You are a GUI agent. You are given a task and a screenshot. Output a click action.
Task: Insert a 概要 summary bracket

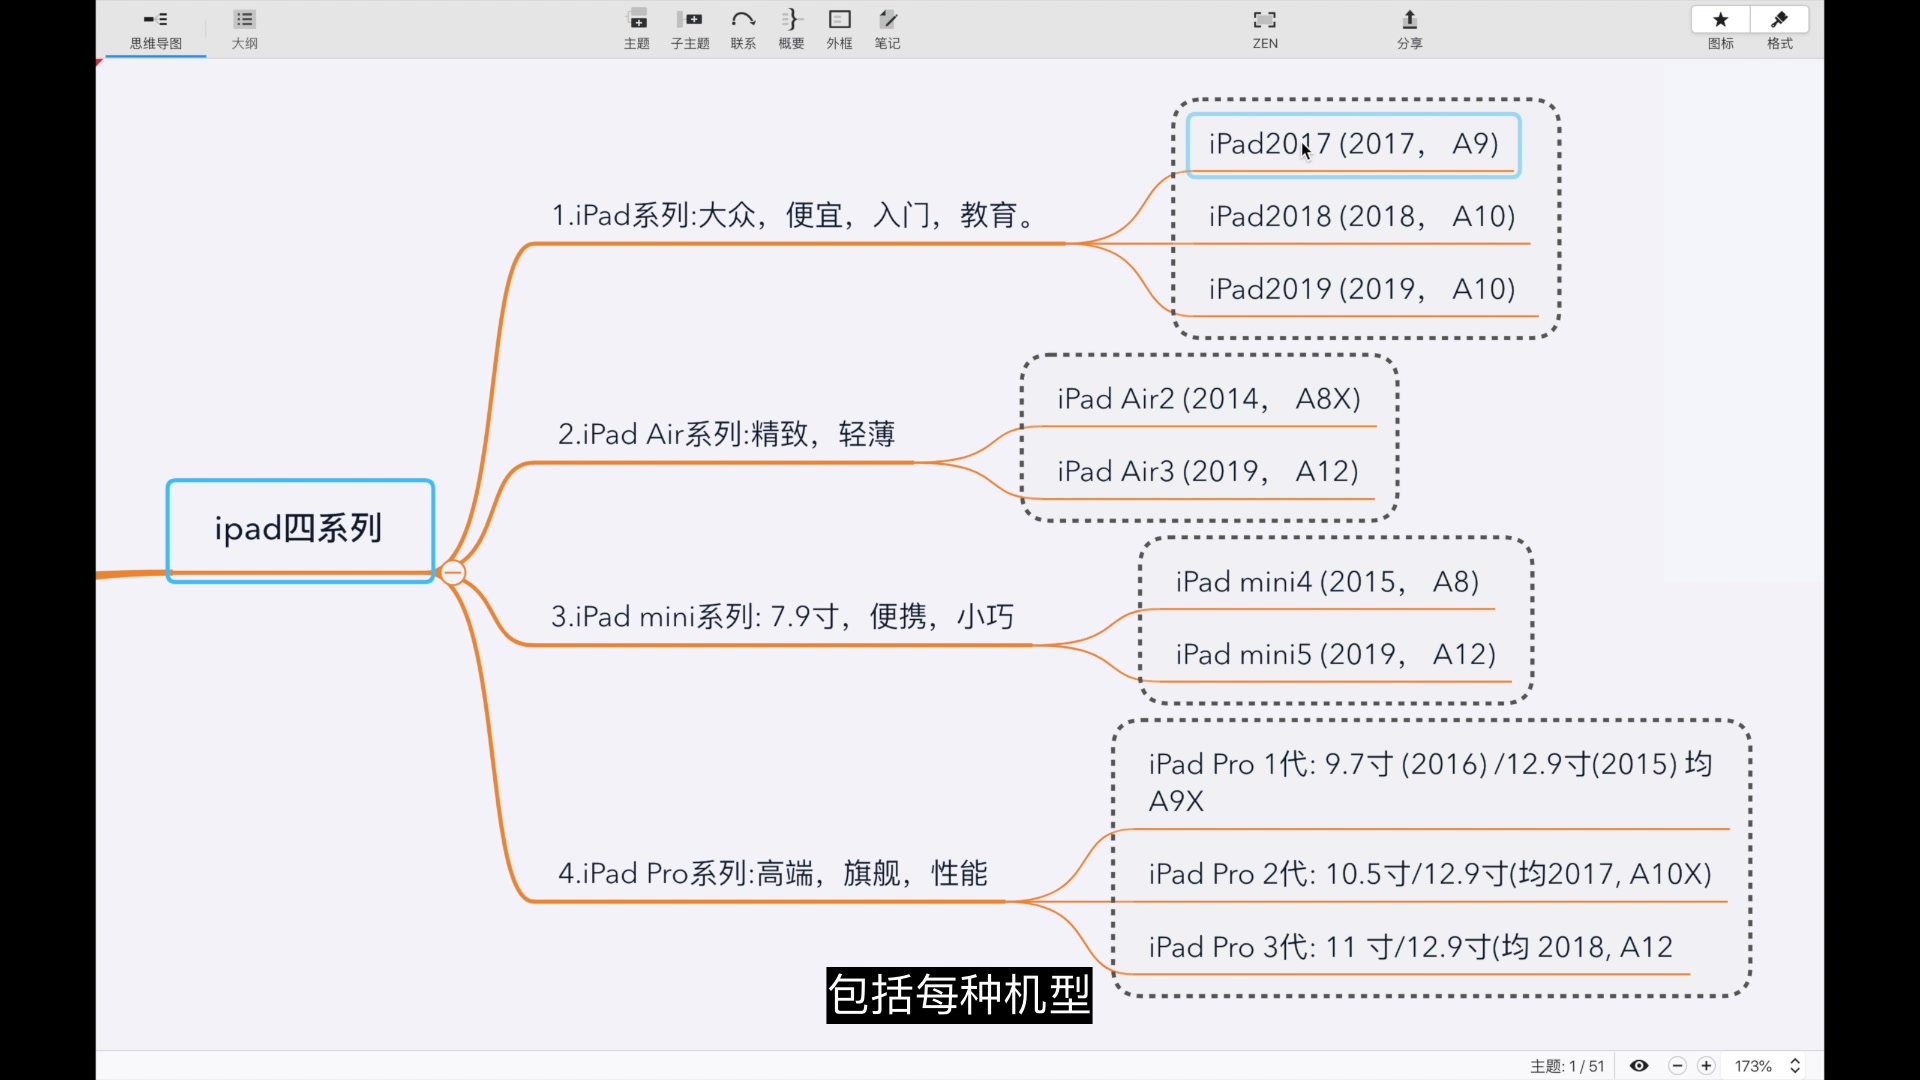(x=791, y=30)
